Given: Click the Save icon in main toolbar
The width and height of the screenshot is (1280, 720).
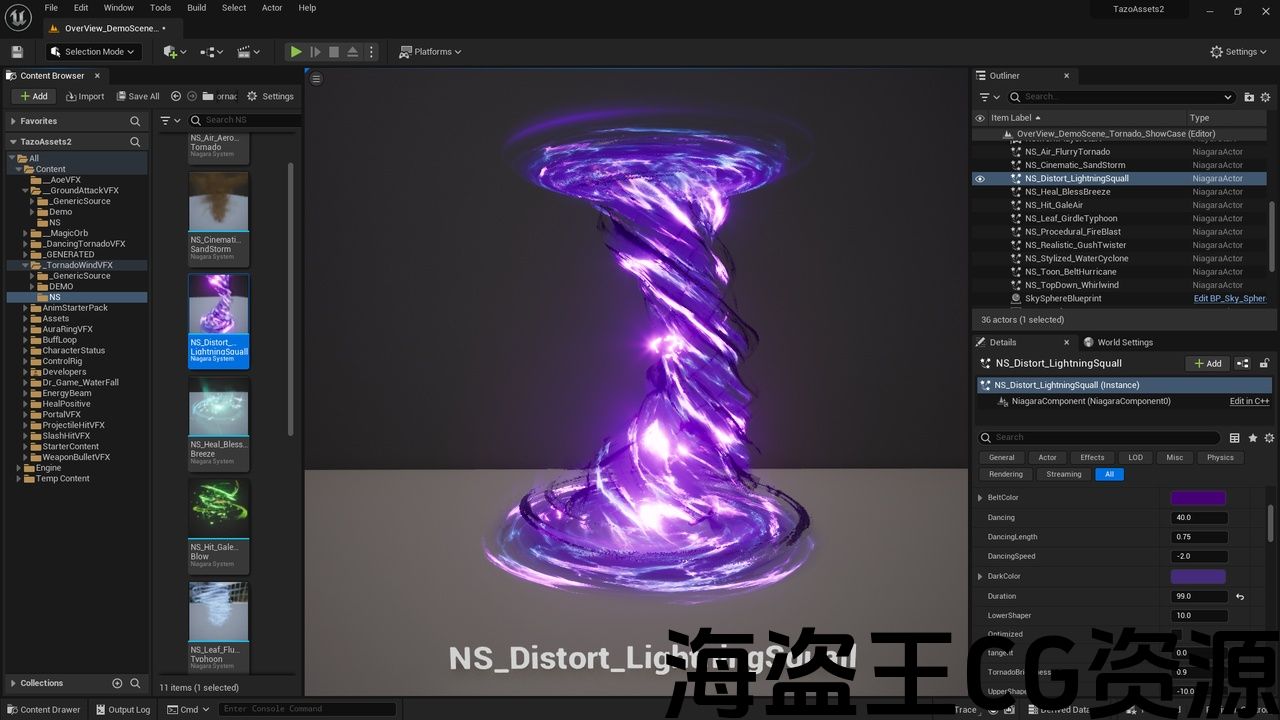Looking at the screenshot, I should [17, 52].
